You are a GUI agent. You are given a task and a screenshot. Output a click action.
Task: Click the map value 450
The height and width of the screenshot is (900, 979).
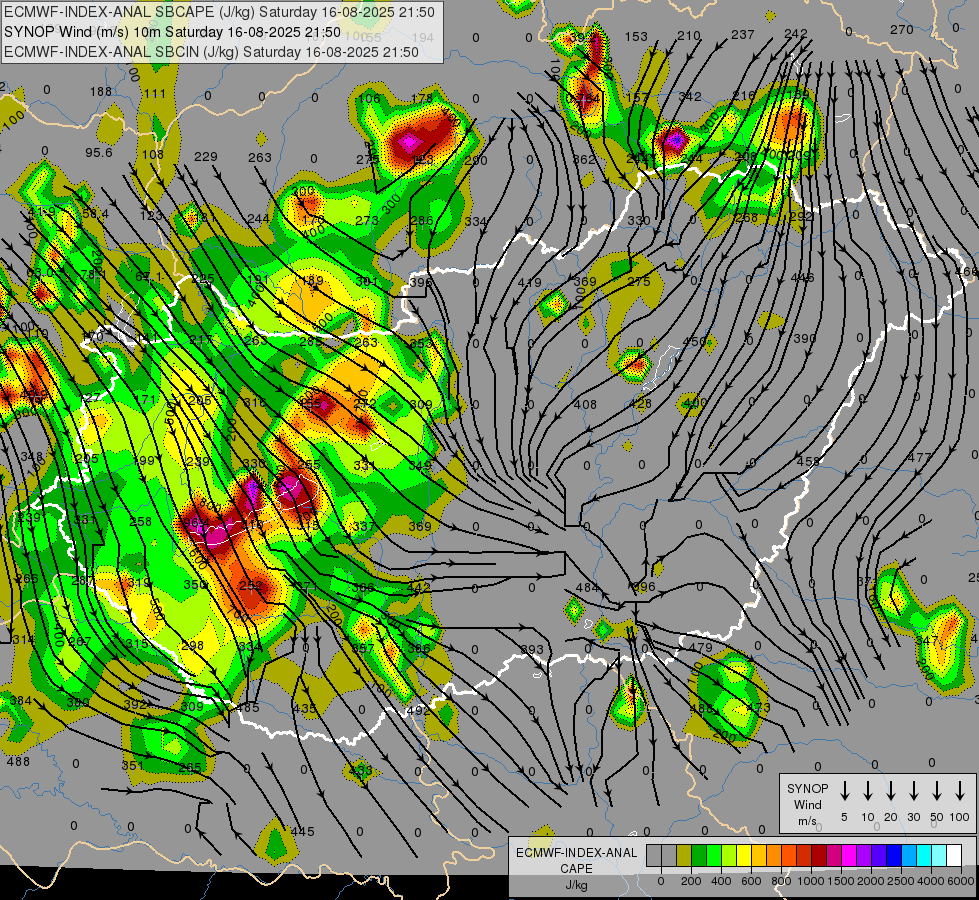694,342
